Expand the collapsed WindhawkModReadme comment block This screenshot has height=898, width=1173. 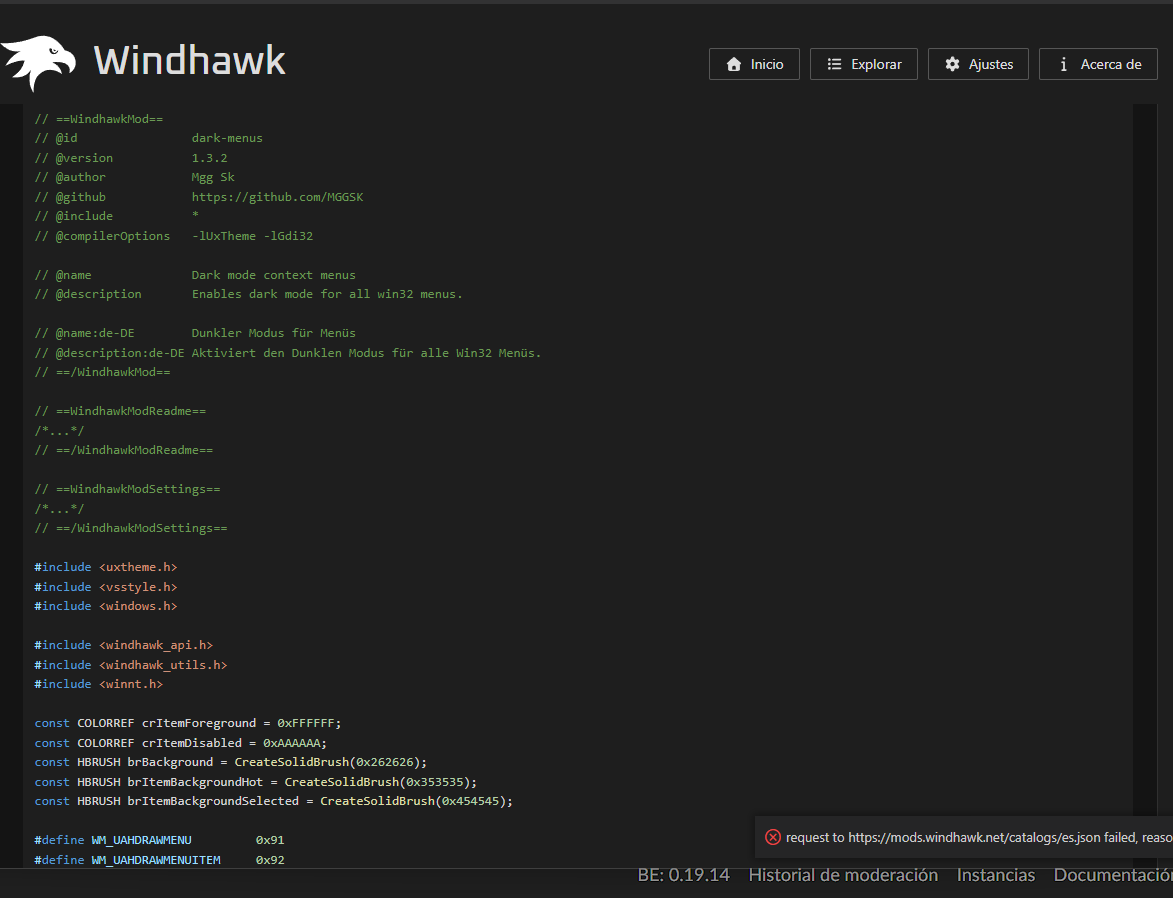(x=59, y=430)
